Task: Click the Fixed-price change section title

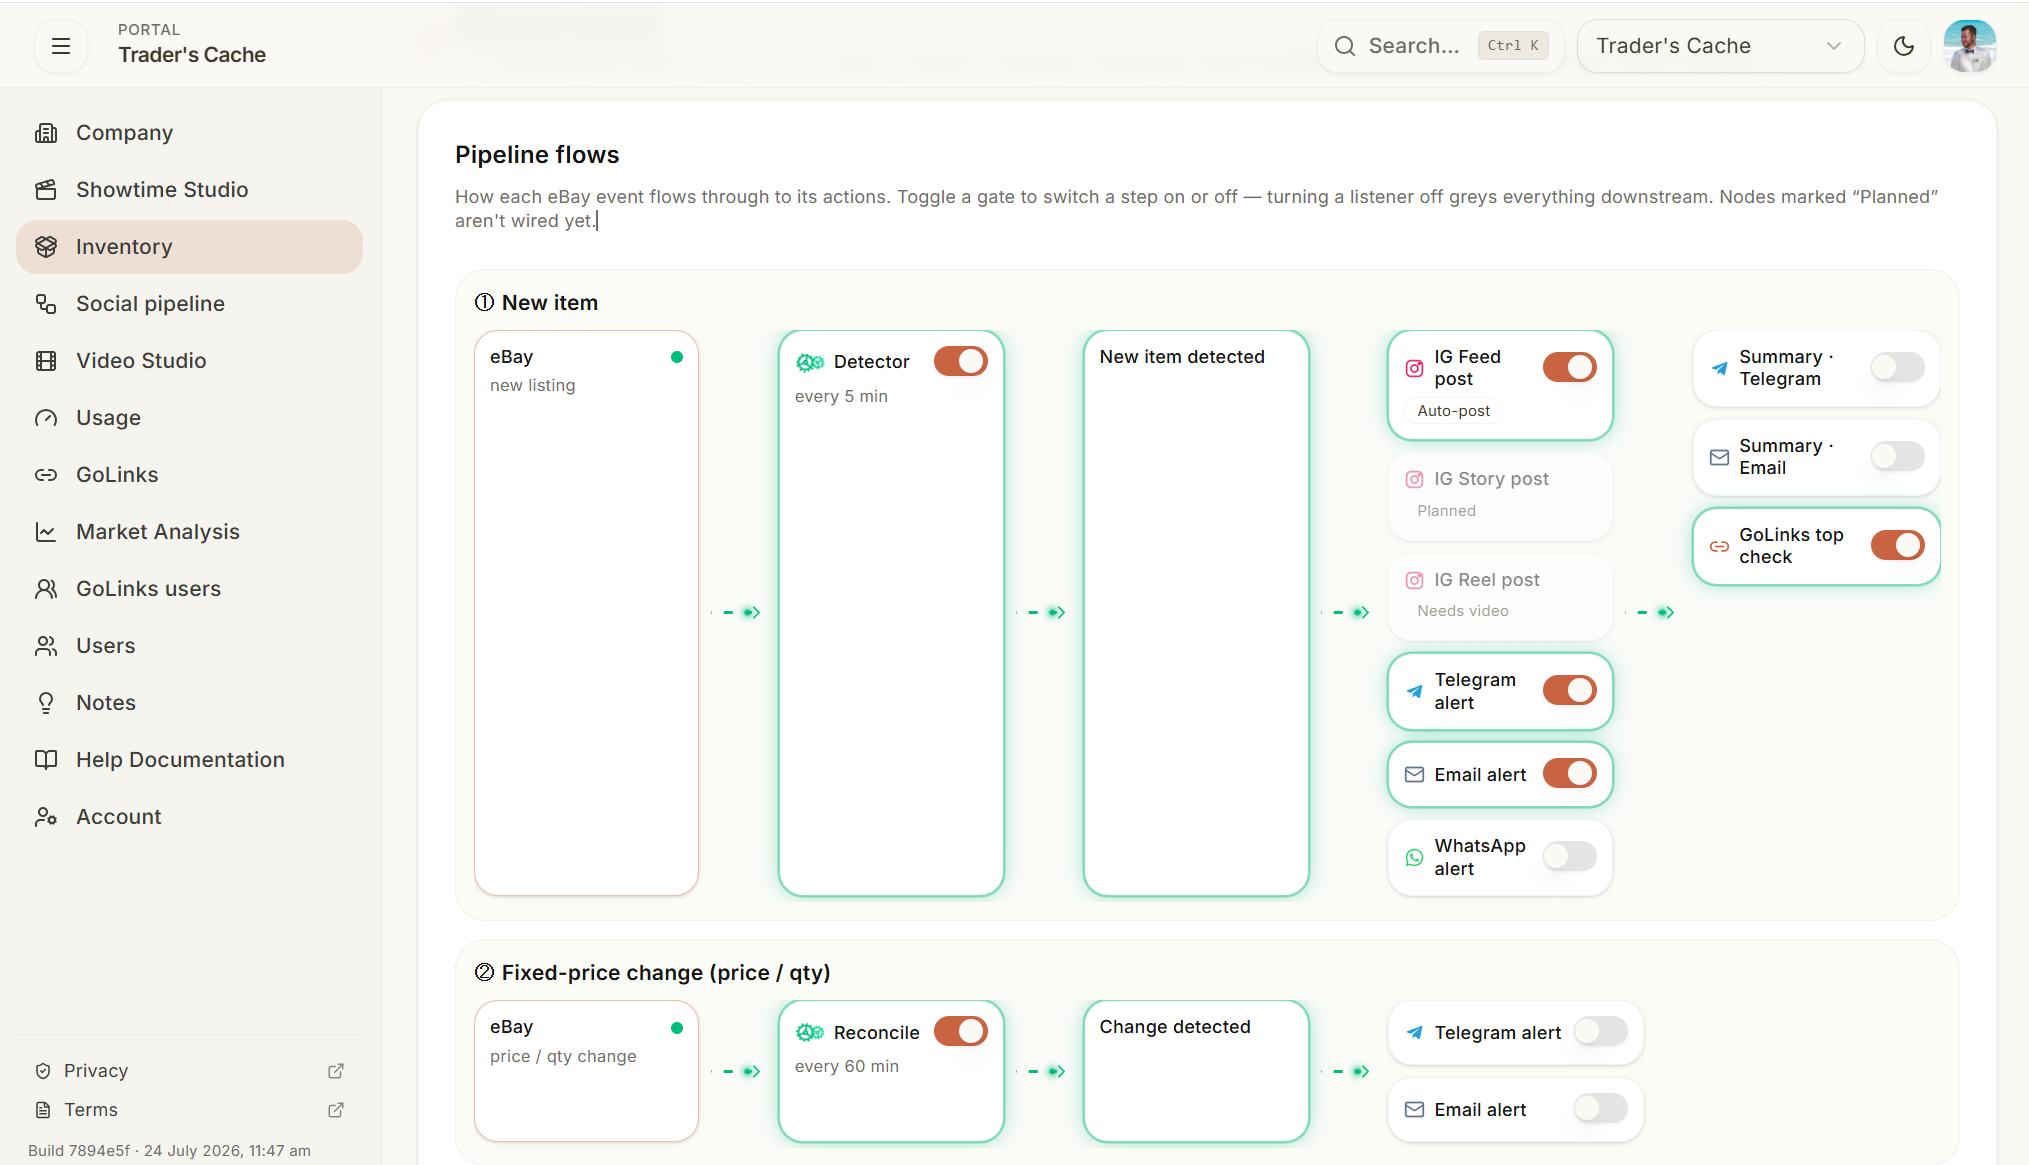Action: (x=666, y=973)
